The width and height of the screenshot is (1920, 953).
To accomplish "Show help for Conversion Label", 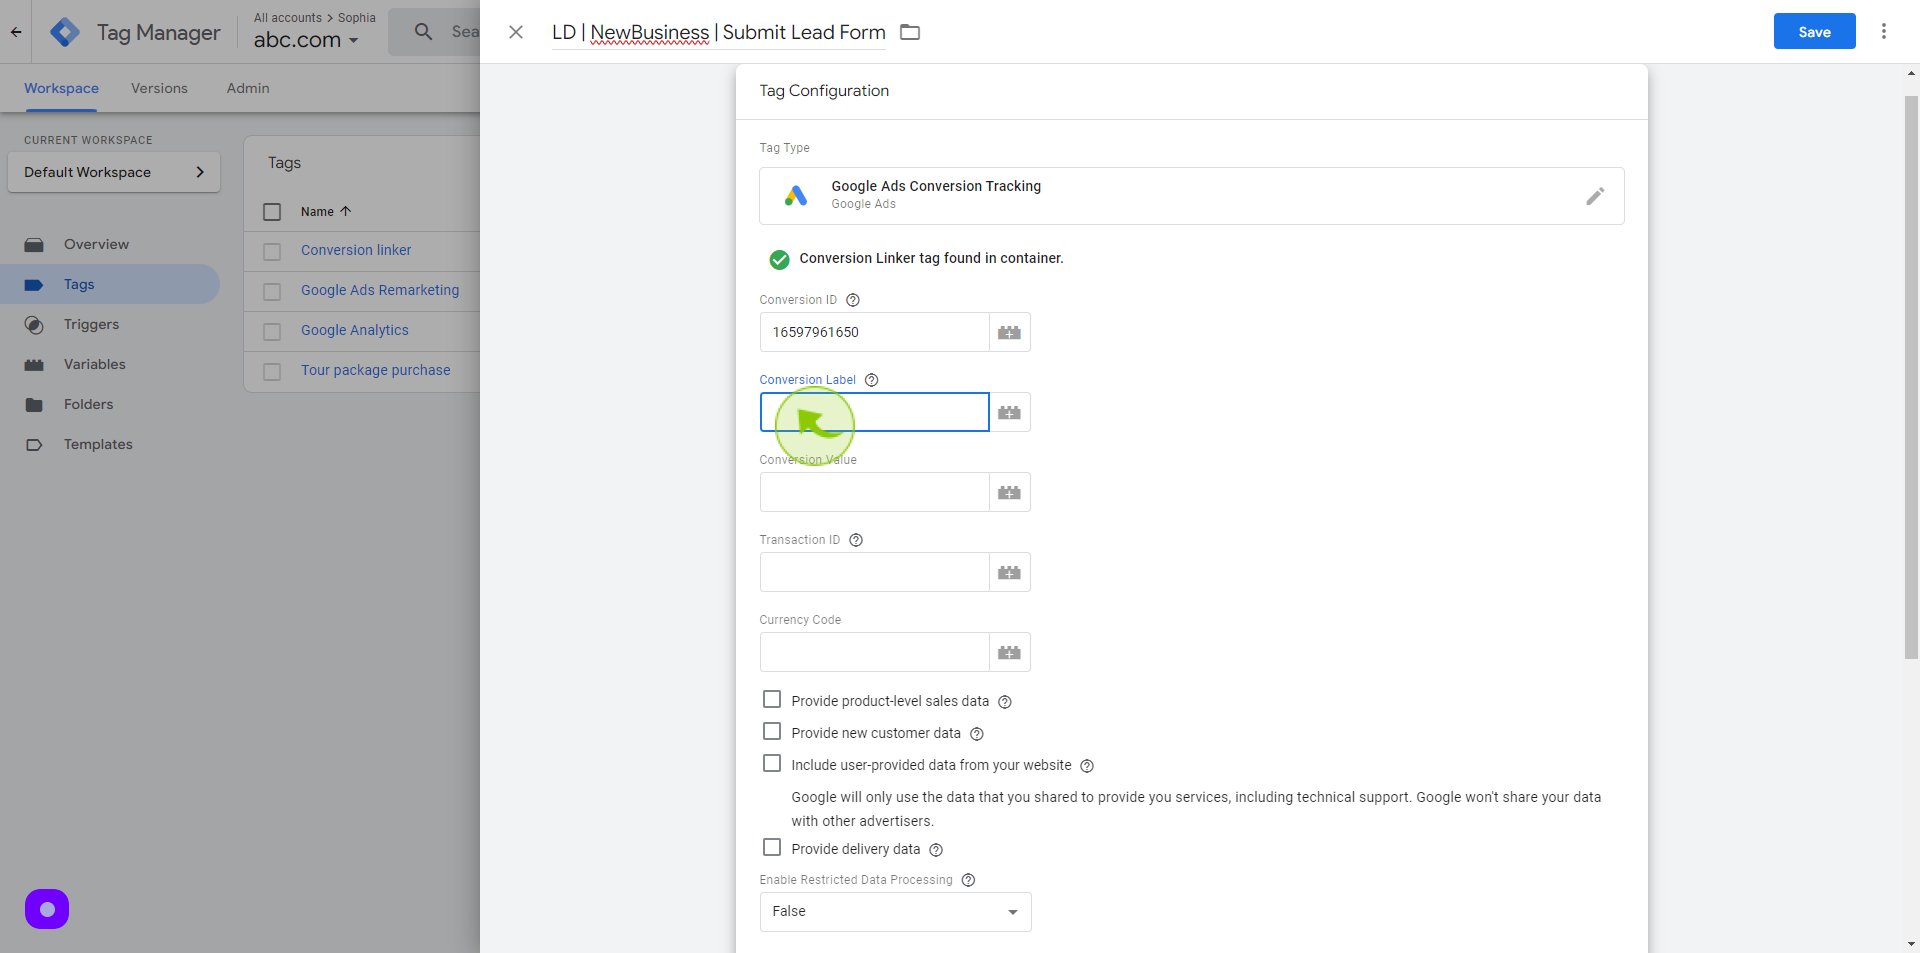I will (x=872, y=380).
